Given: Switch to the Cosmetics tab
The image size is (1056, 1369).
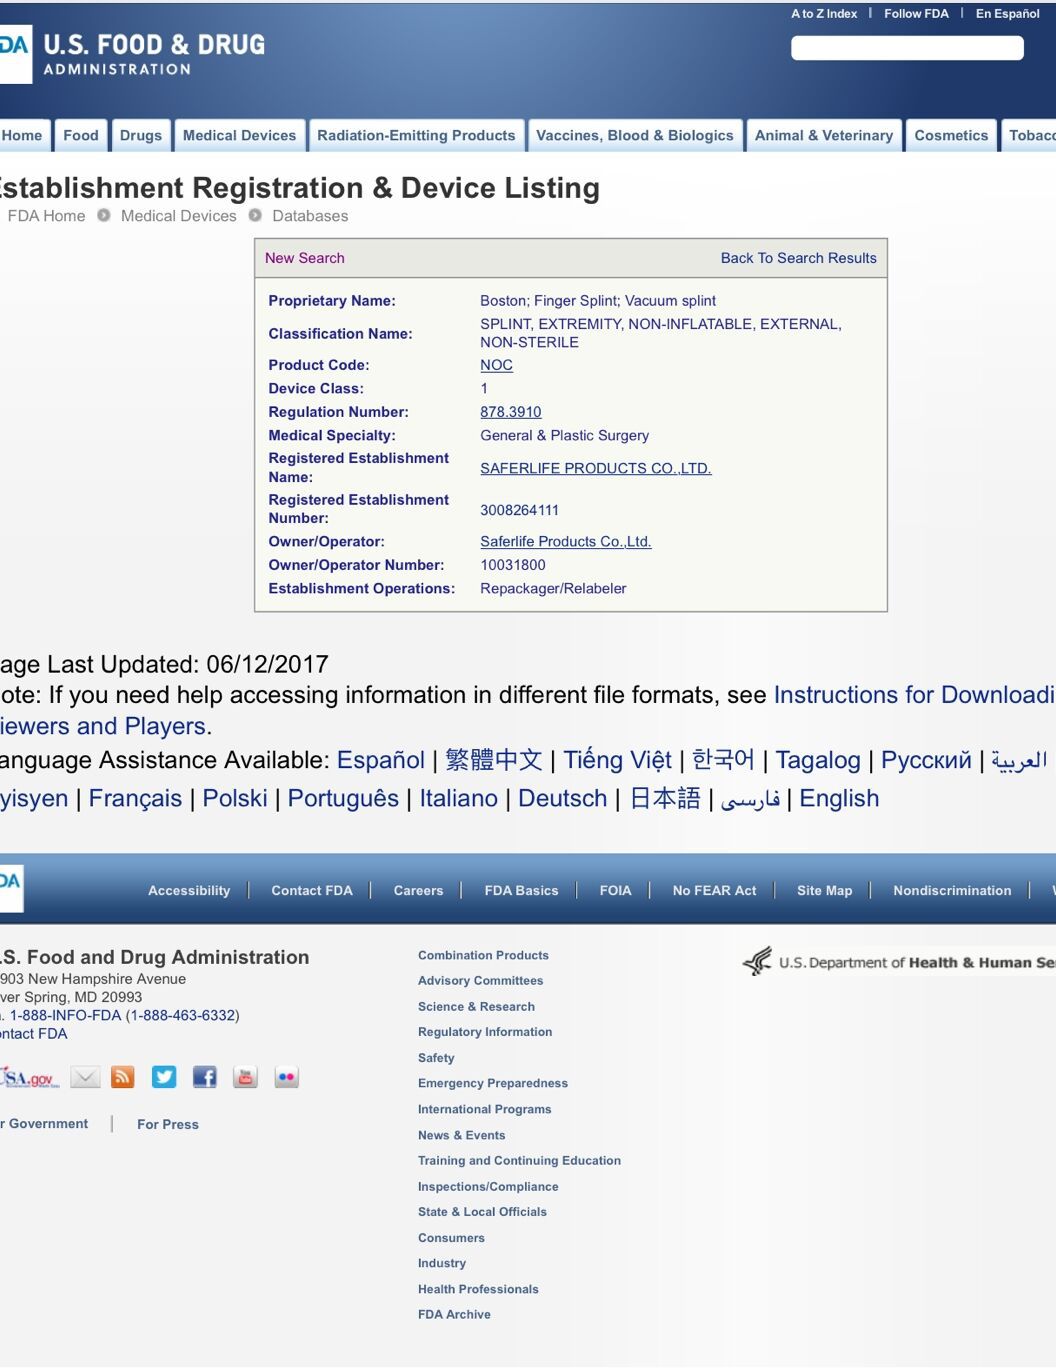Looking at the screenshot, I should pyautogui.click(x=951, y=136).
